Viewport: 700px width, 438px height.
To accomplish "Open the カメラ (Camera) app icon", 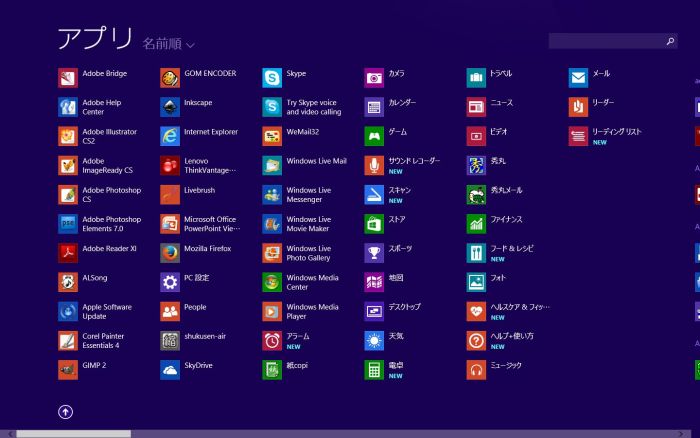I will [374, 78].
